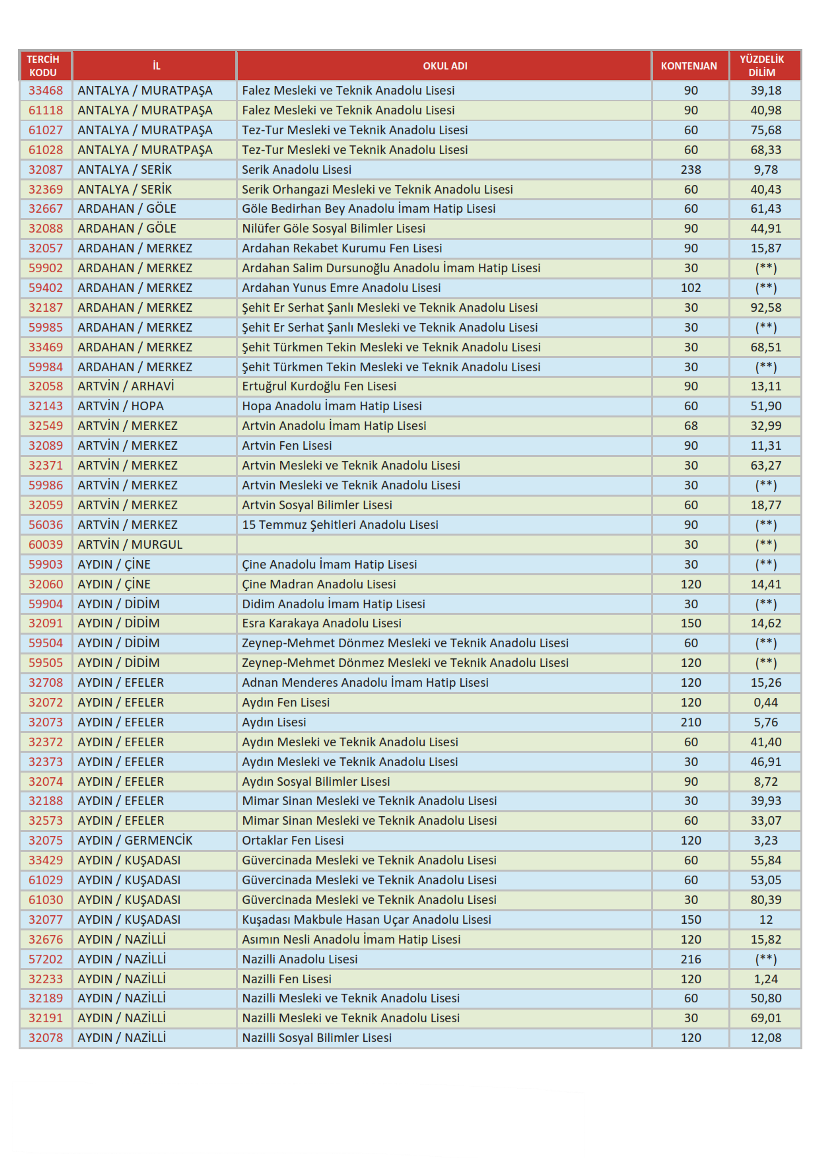Select preference code 59505
This screenshot has width=818, height=1158.
pos(46,663)
